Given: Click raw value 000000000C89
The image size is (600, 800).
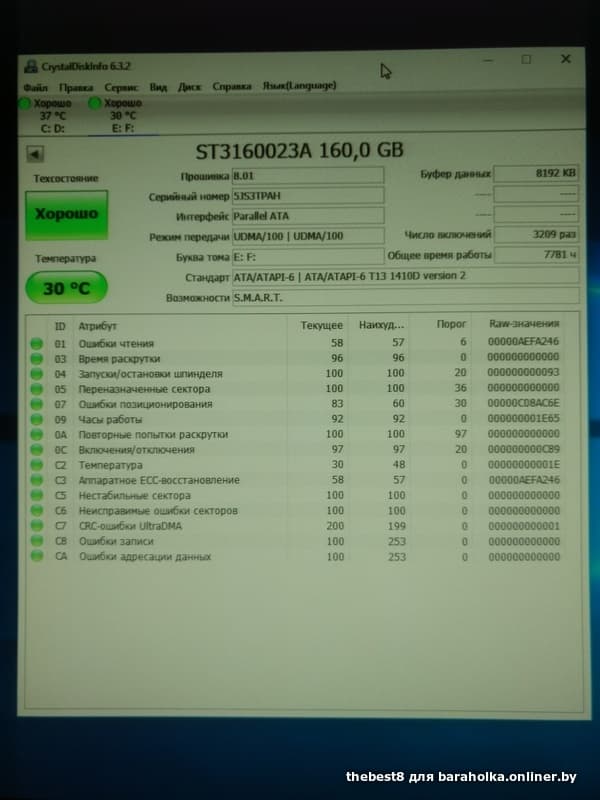Looking at the screenshot, I should tap(524, 449).
